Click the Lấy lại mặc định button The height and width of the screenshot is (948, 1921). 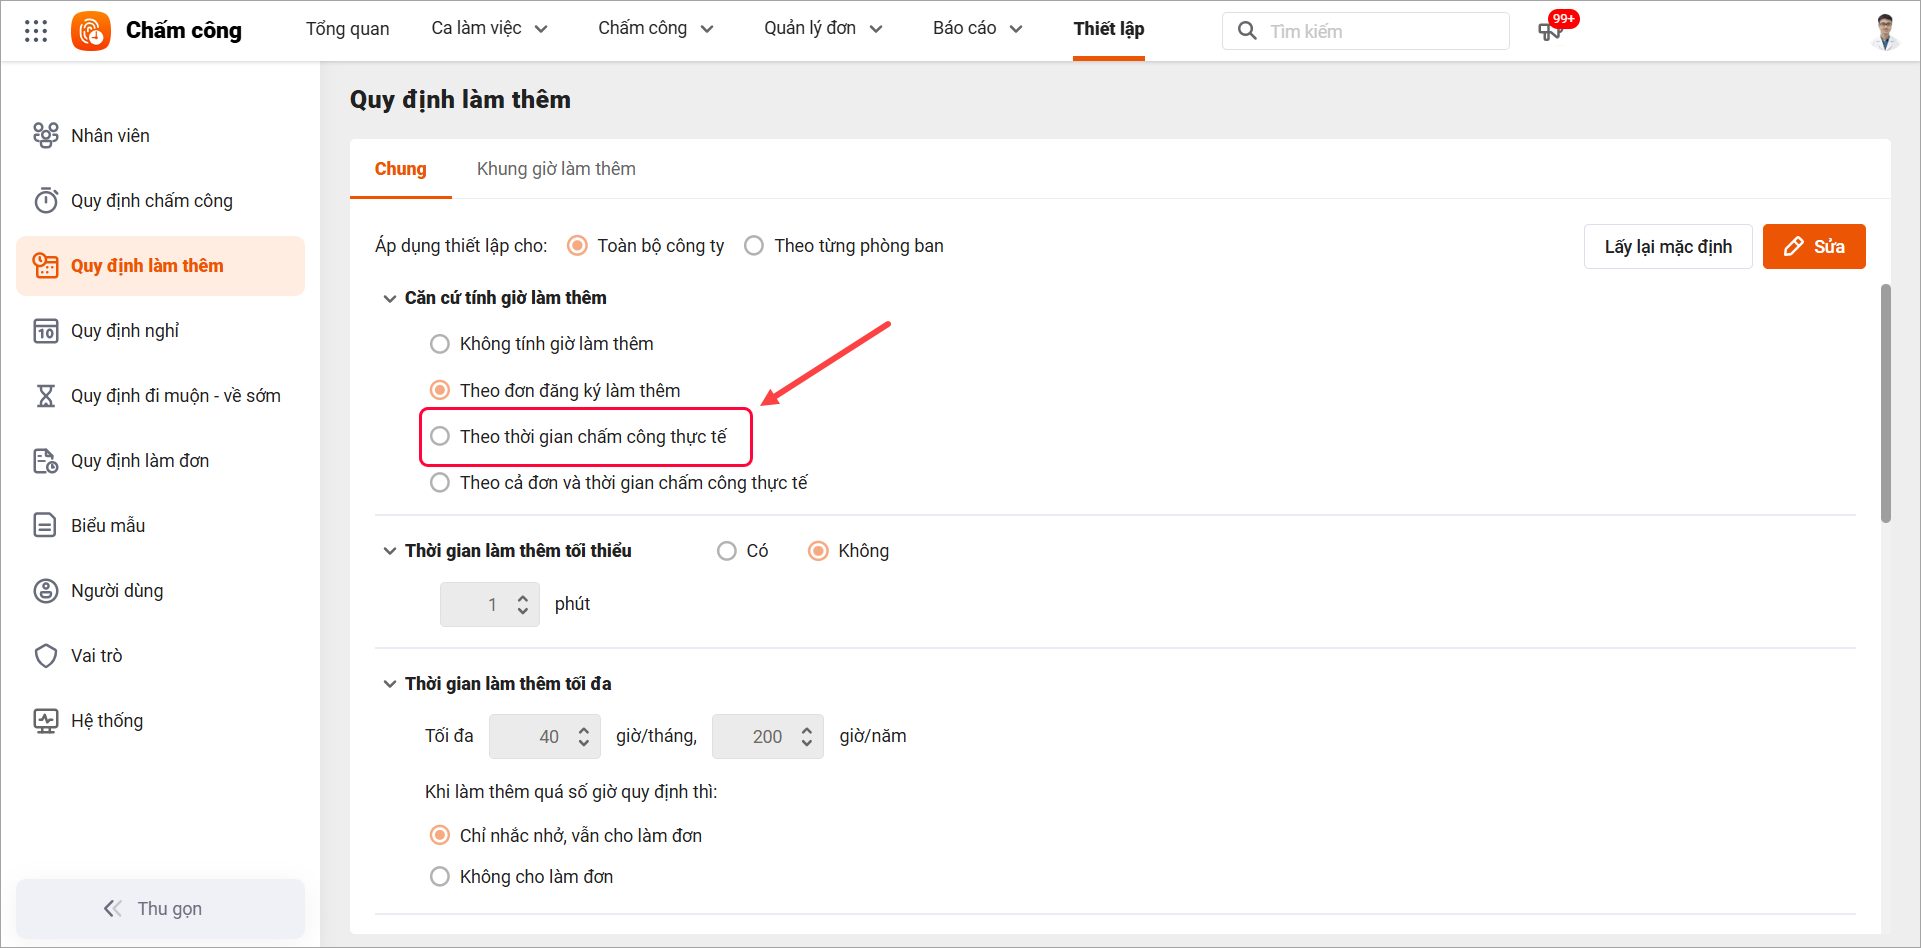click(x=1668, y=246)
